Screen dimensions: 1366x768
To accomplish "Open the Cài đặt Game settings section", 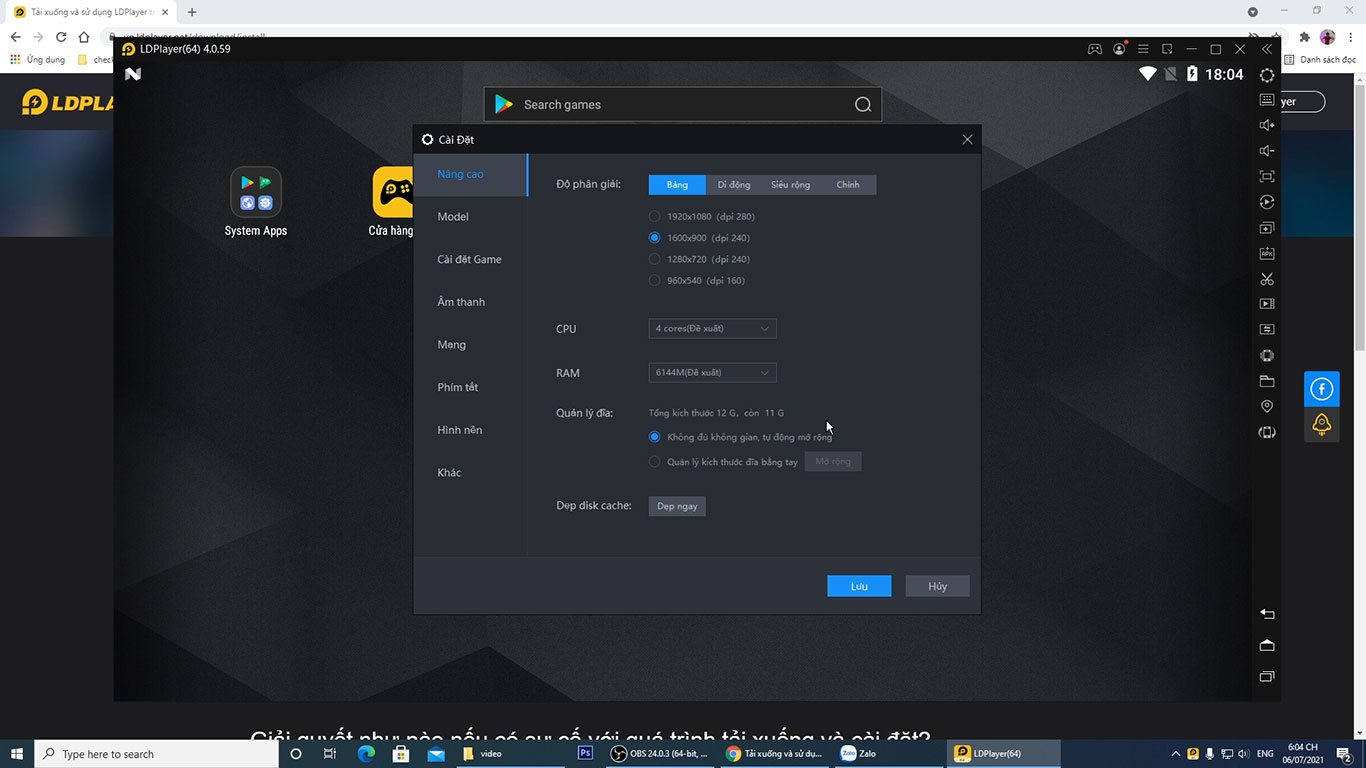I will 469,259.
